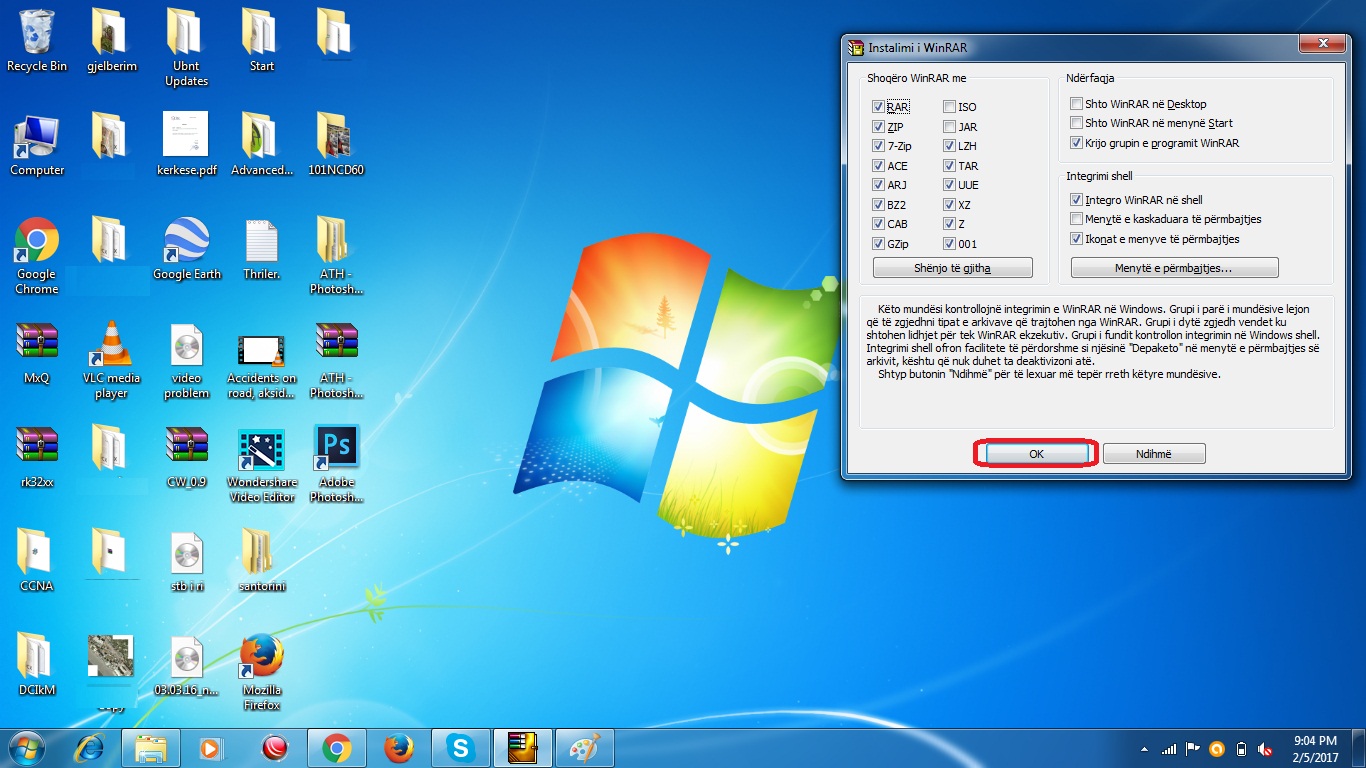Viewport: 1366px width, 768px height.
Task: Toggle the GZip checkbox
Action: (878, 244)
